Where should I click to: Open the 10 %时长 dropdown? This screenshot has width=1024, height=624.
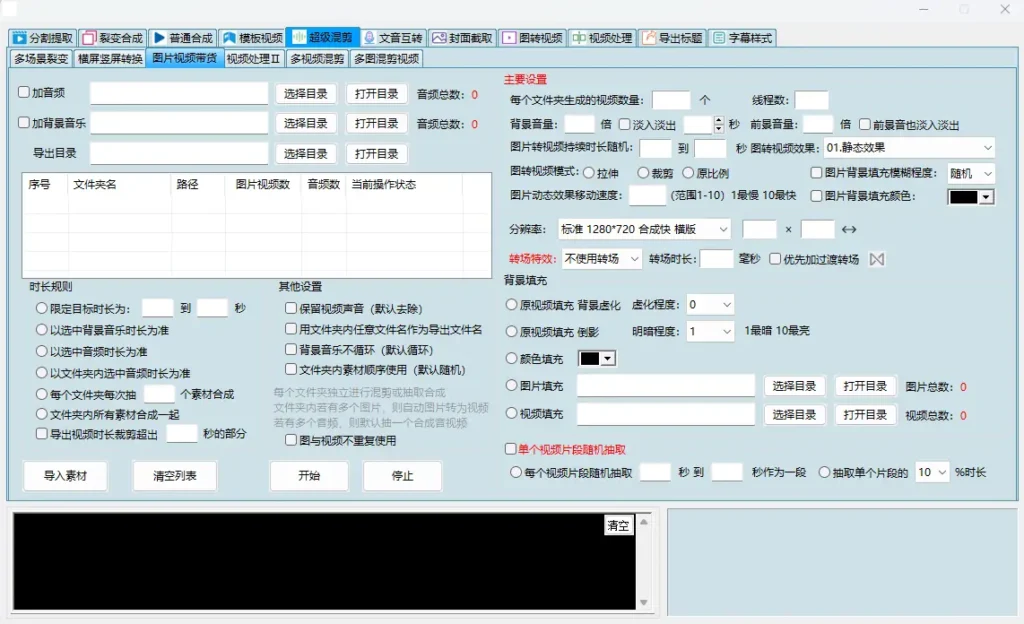[x=932, y=472]
